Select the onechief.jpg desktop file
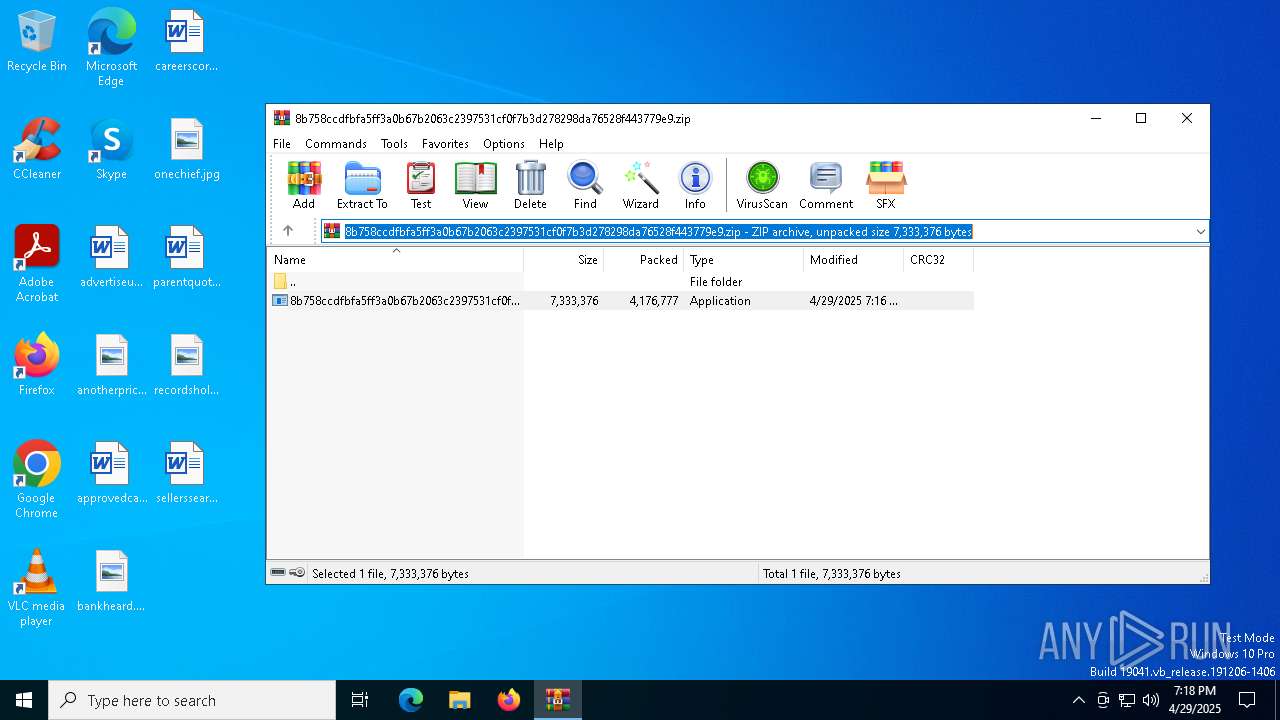Image resolution: width=1280 pixels, height=720 pixels. coord(187,149)
